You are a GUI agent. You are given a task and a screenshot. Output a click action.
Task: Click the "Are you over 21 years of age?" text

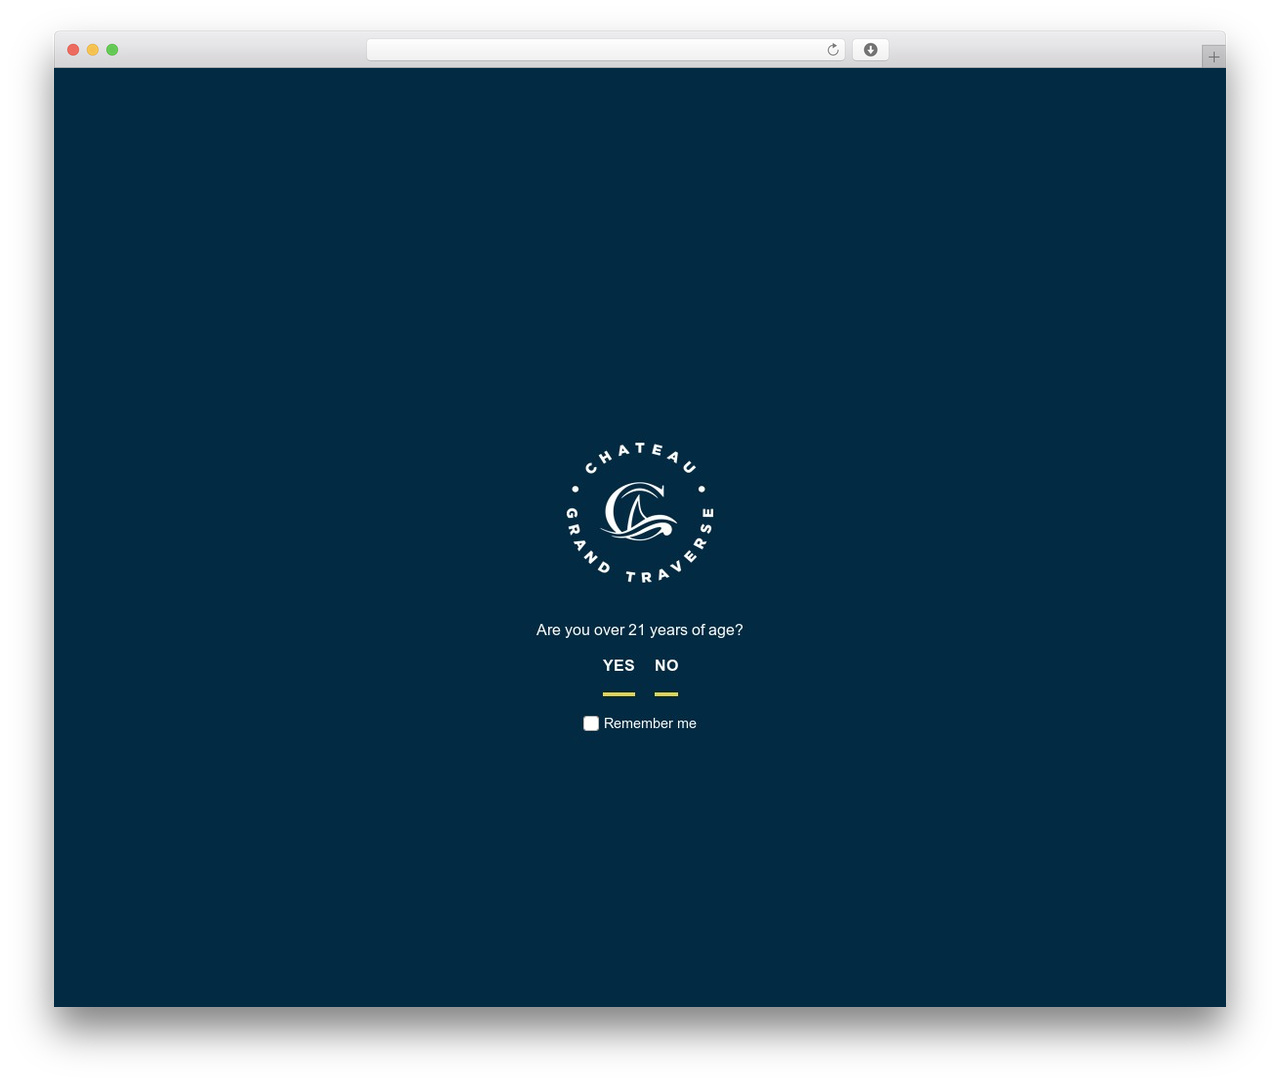(640, 630)
